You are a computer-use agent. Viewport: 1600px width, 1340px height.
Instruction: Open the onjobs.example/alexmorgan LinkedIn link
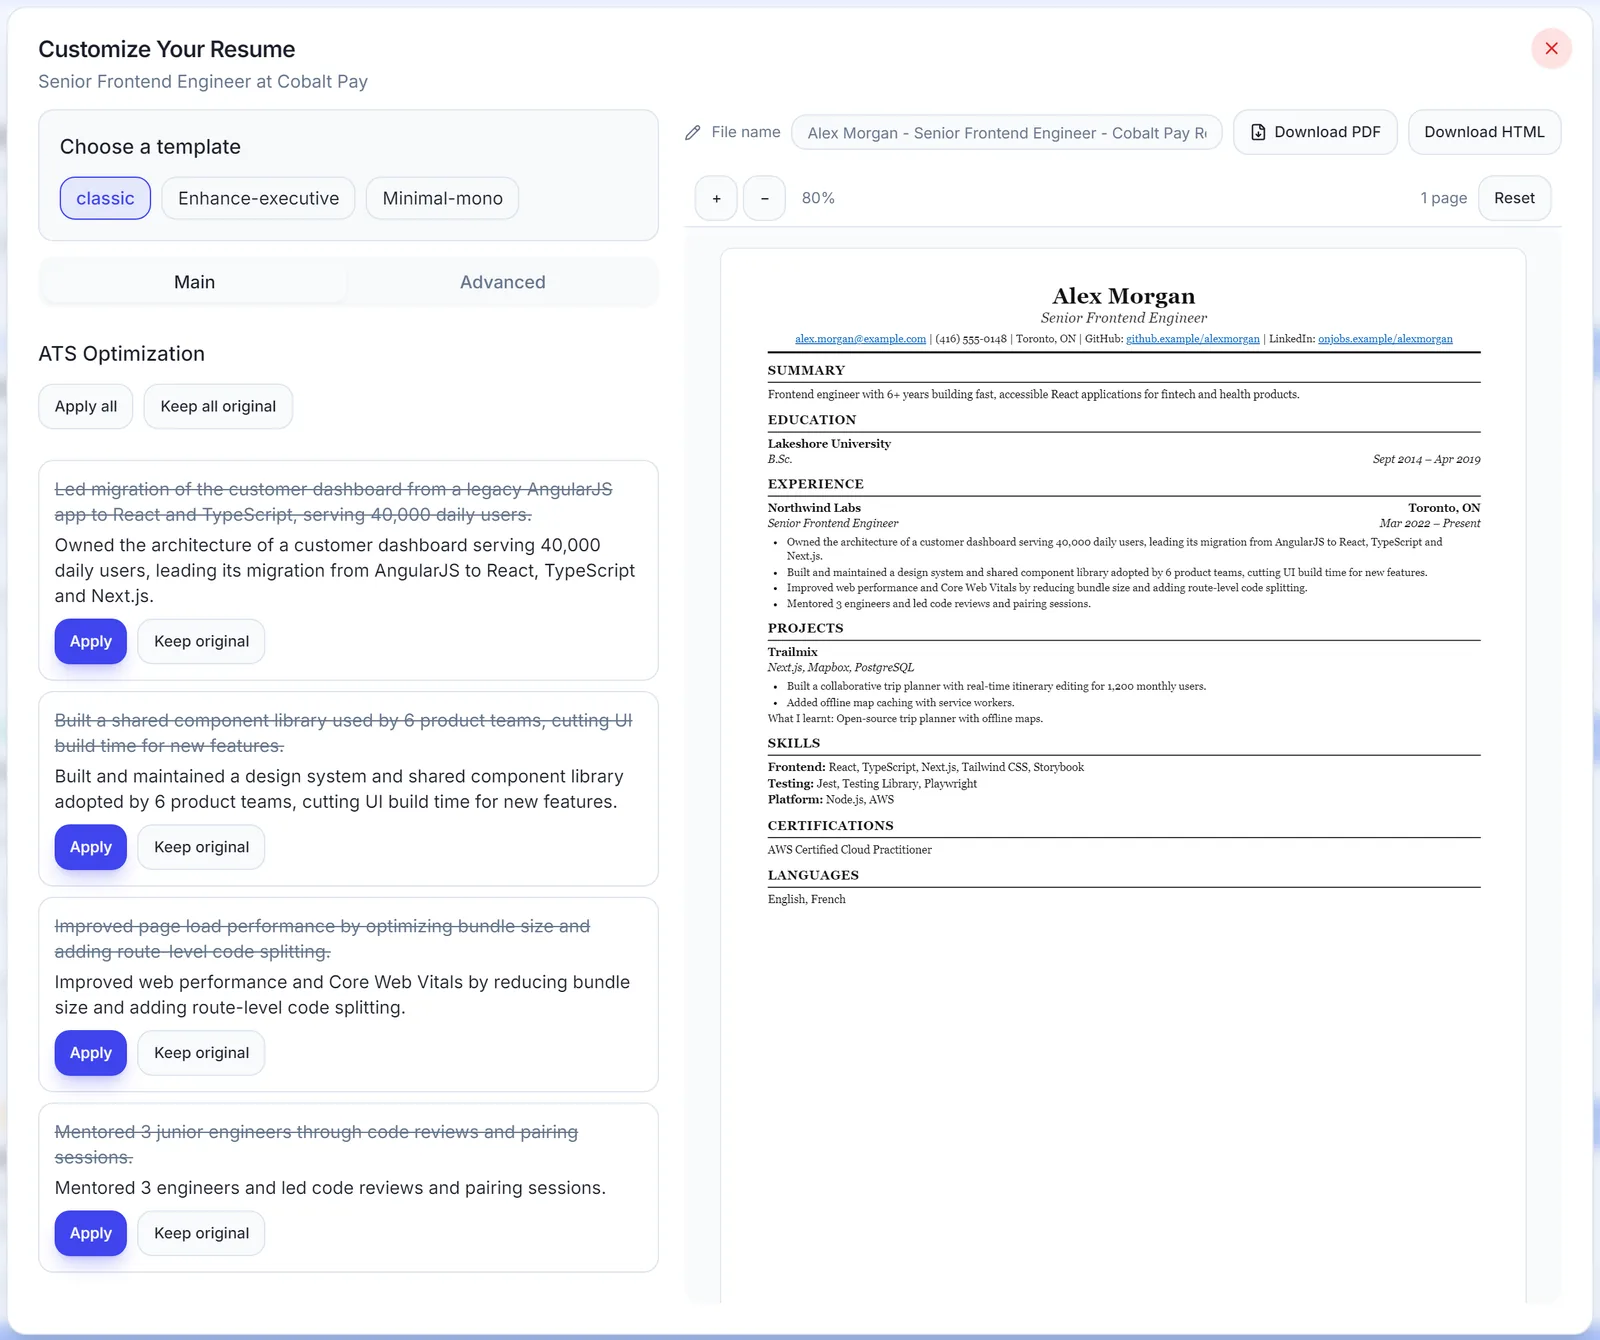pyautogui.click(x=1385, y=339)
